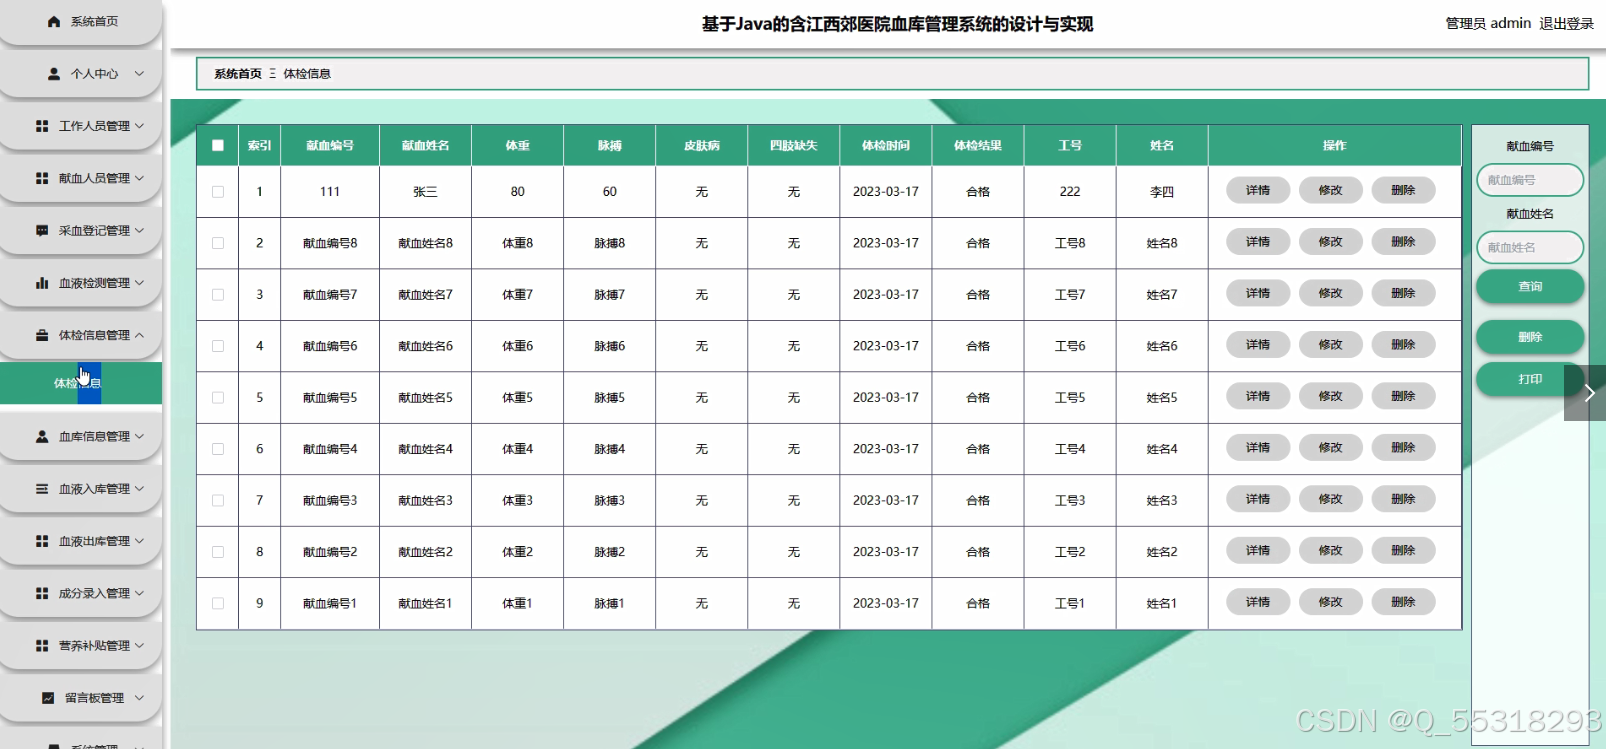Click the grid icon beside 血液出库管理
Viewport: 1606px width, 749px height.
click(x=42, y=541)
